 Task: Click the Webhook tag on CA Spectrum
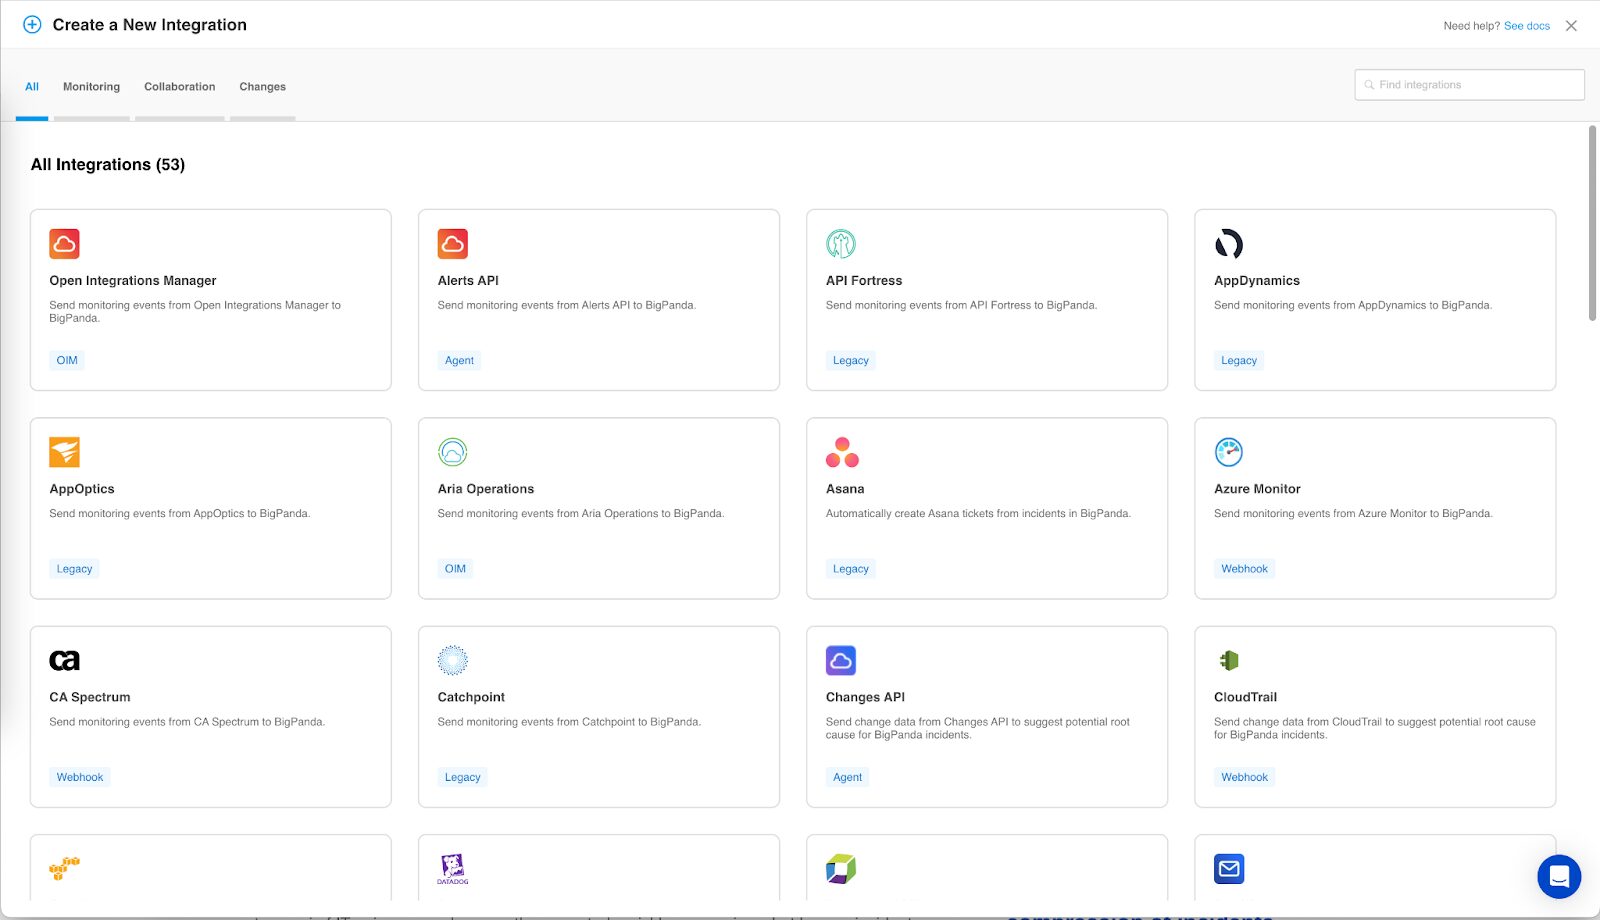[80, 777]
